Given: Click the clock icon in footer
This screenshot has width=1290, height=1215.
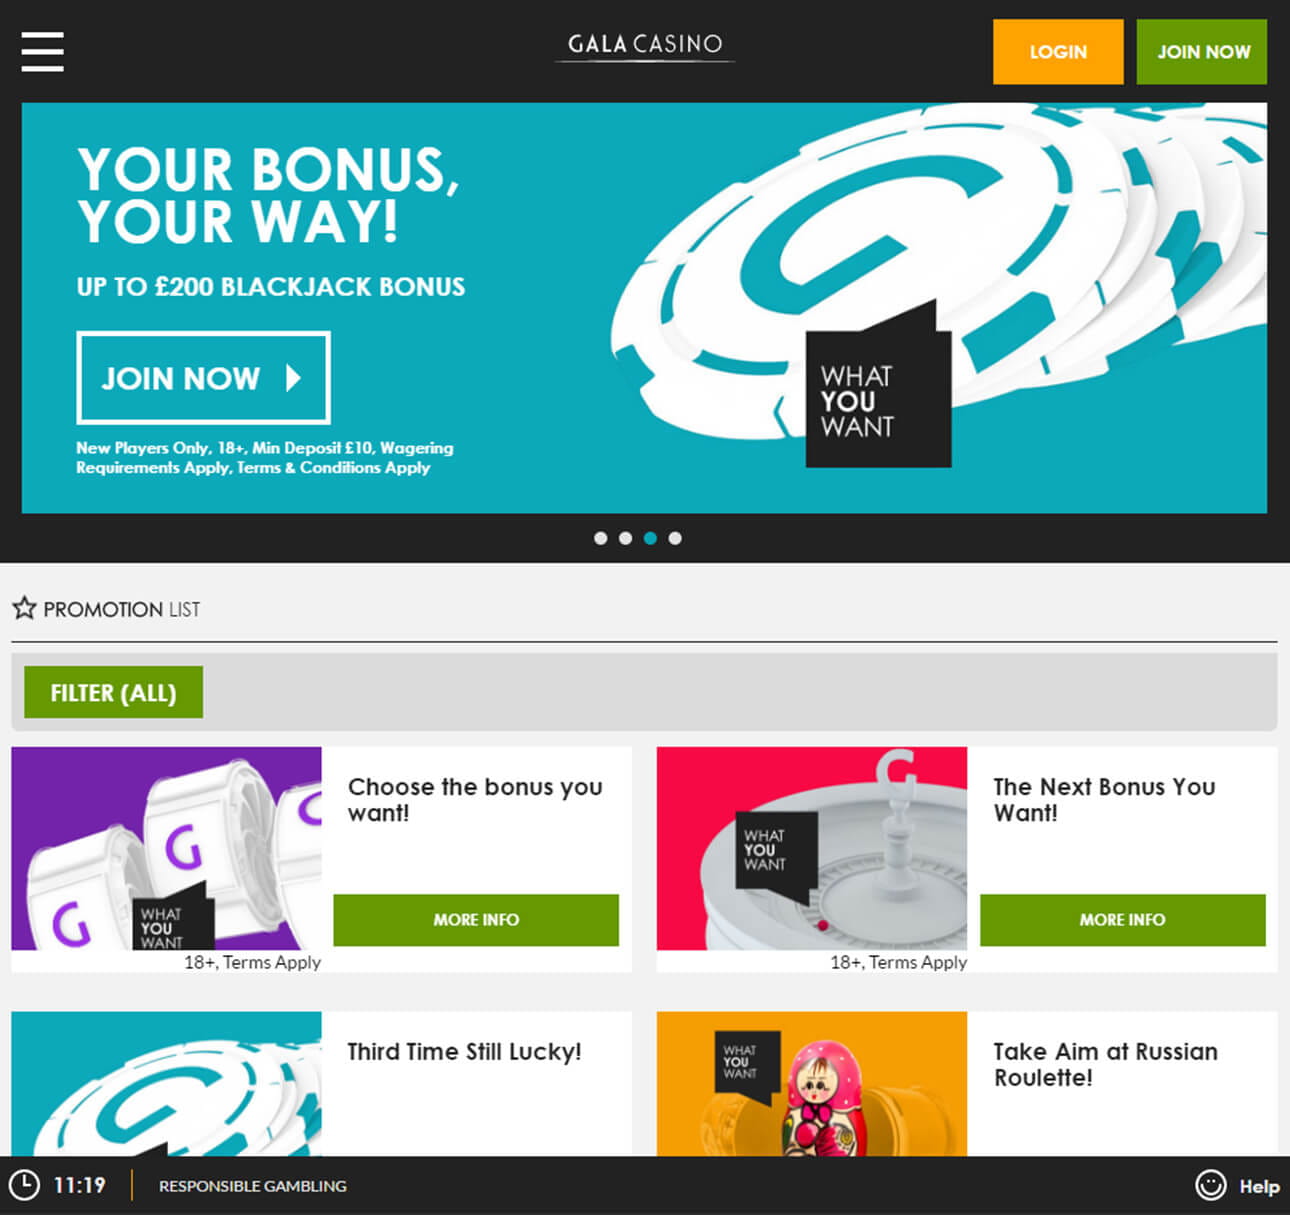Looking at the screenshot, I should pos(24,1185).
